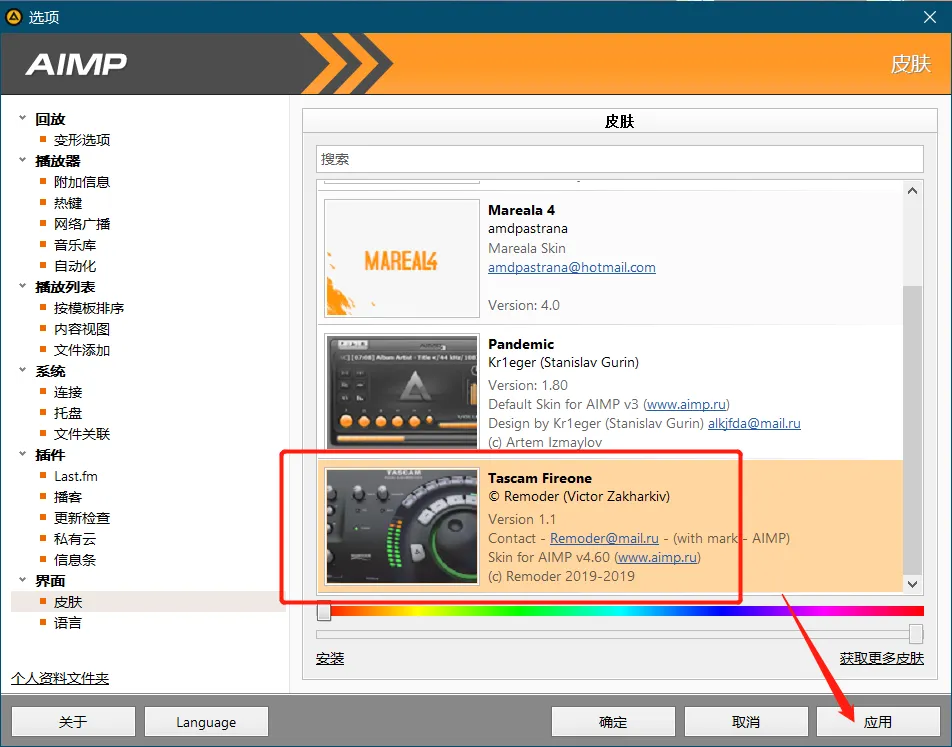Click the skin list scroll-down arrow
952x747 pixels.
click(912, 584)
